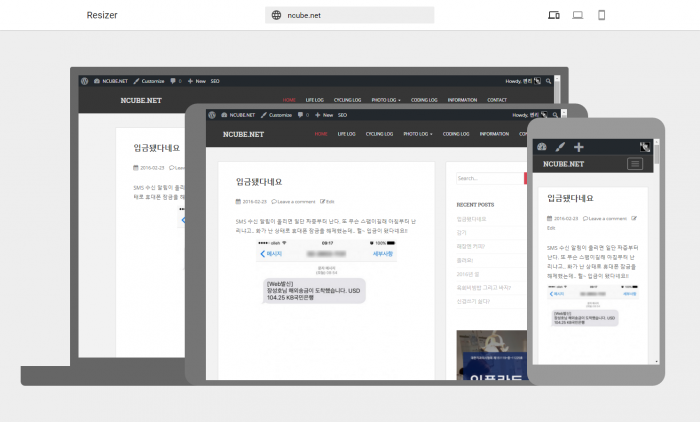
Task: Click SMS screenshot image in tablet post
Action: (x=326, y=273)
